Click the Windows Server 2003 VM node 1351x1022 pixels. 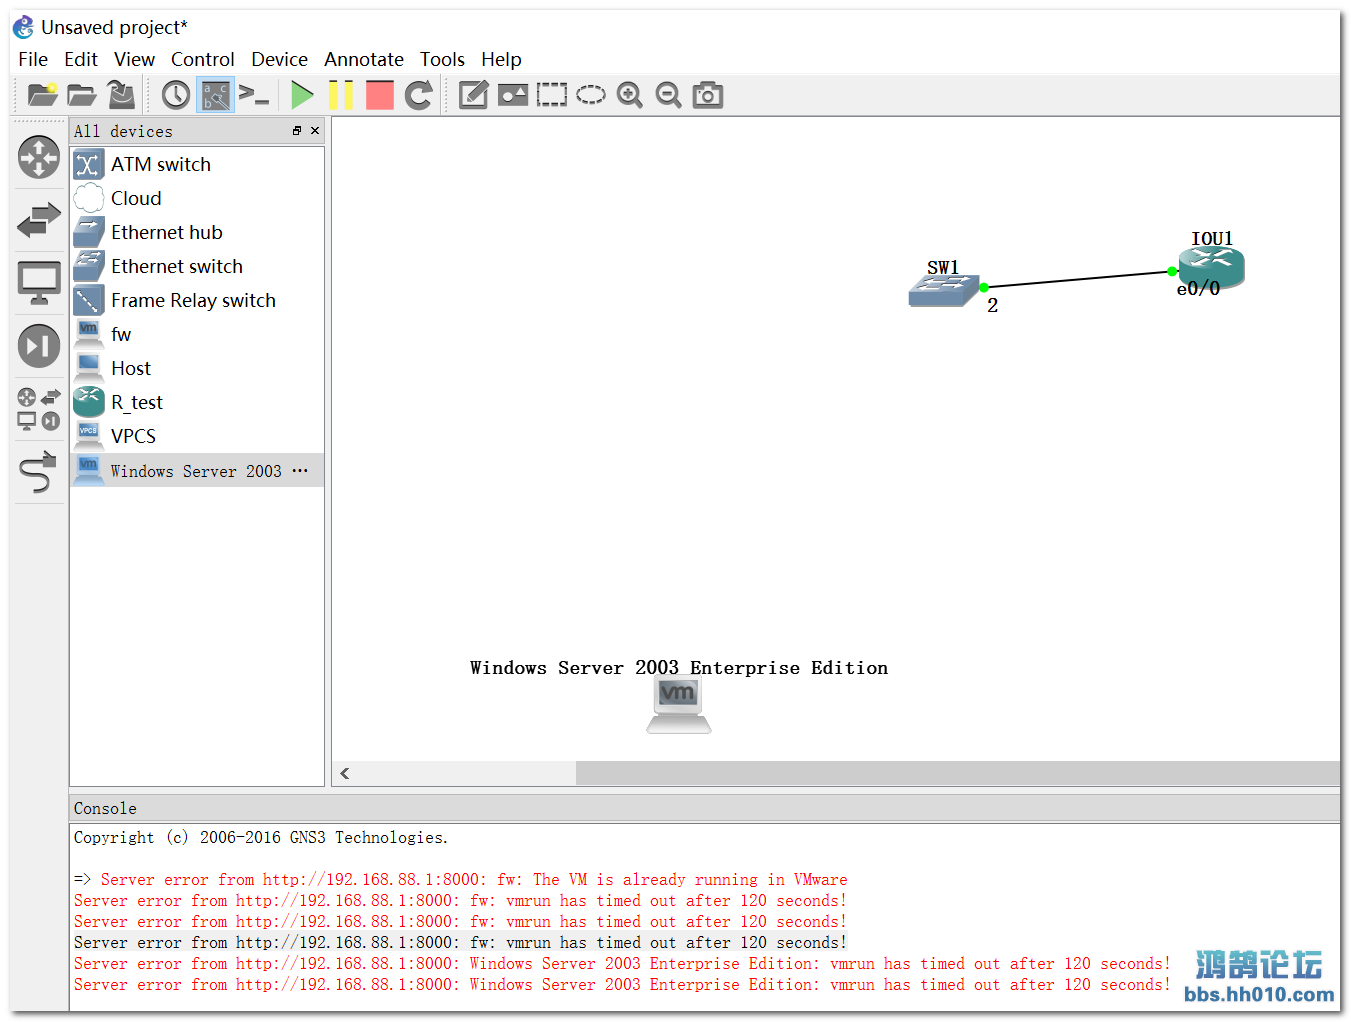tap(679, 705)
